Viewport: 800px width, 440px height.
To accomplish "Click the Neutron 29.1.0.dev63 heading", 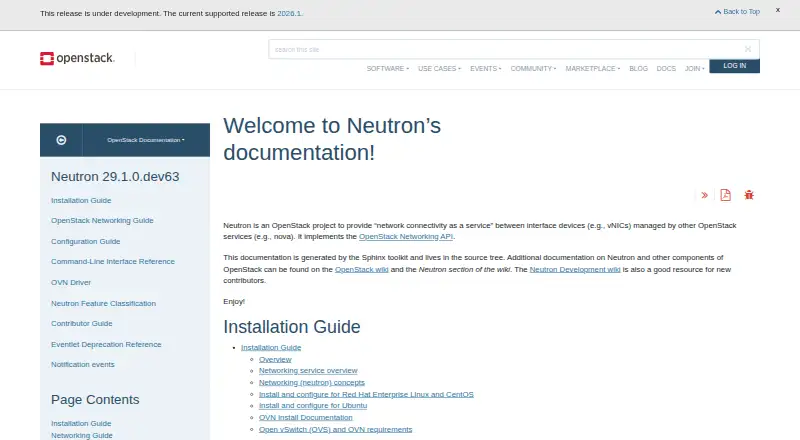I will (115, 177).
